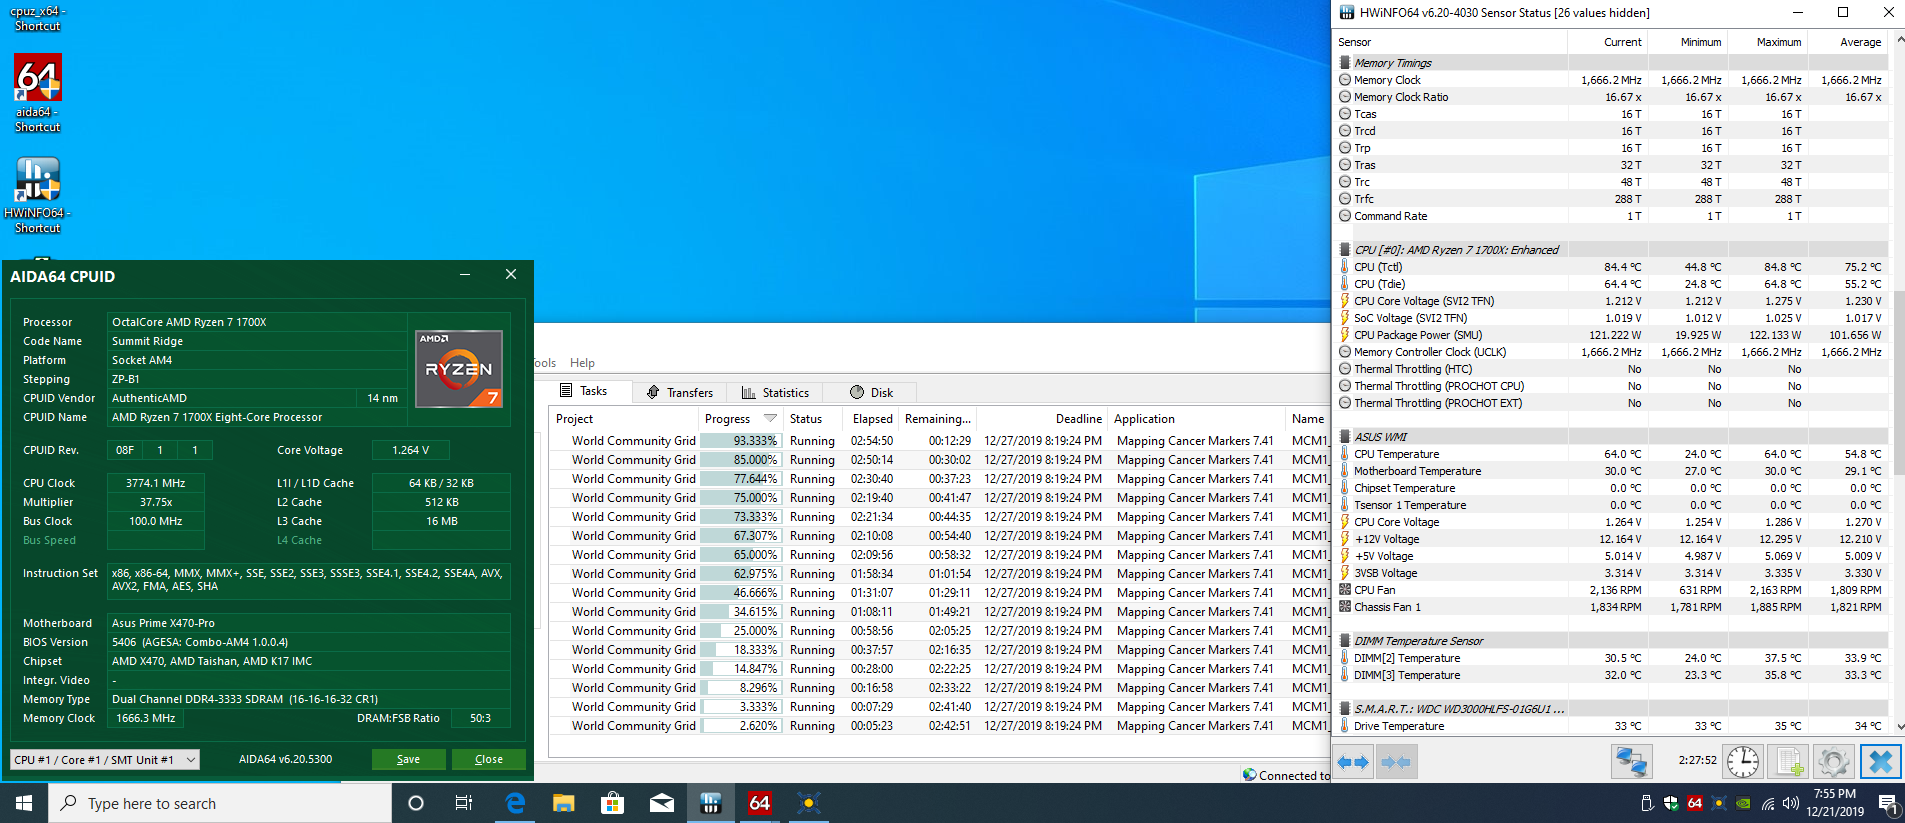The width and height of the screenshot is (1905, 823).
Task: Open File Explorer from taskbar
Action: [x=563, y=803]
